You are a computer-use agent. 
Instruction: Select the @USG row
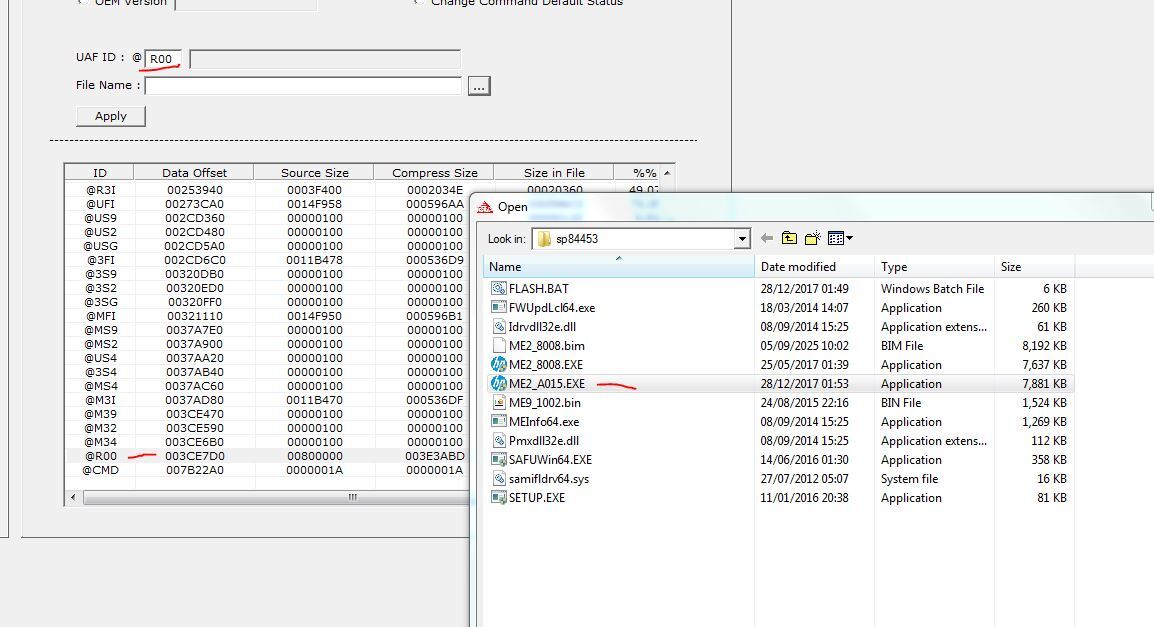coord(268,246)
